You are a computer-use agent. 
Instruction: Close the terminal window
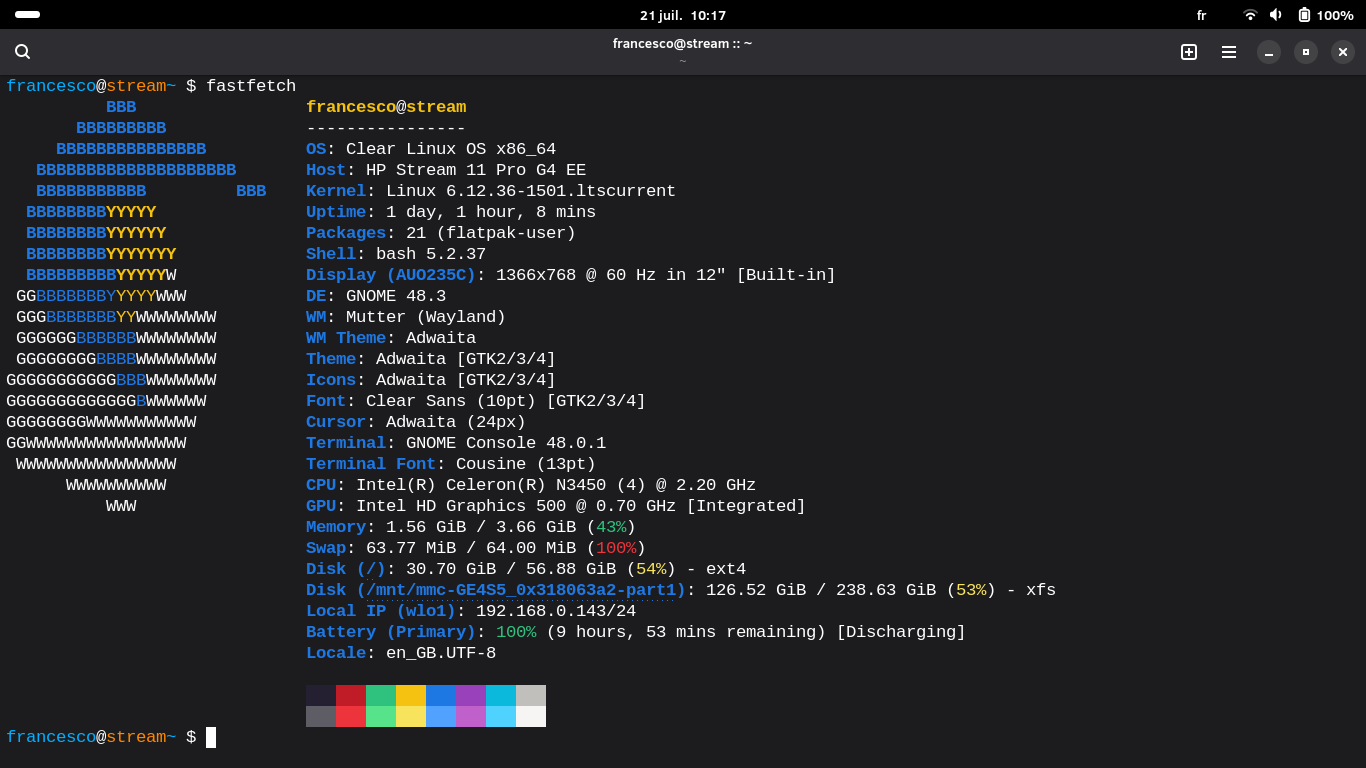pyautogui.click(x=1342, y=52)
